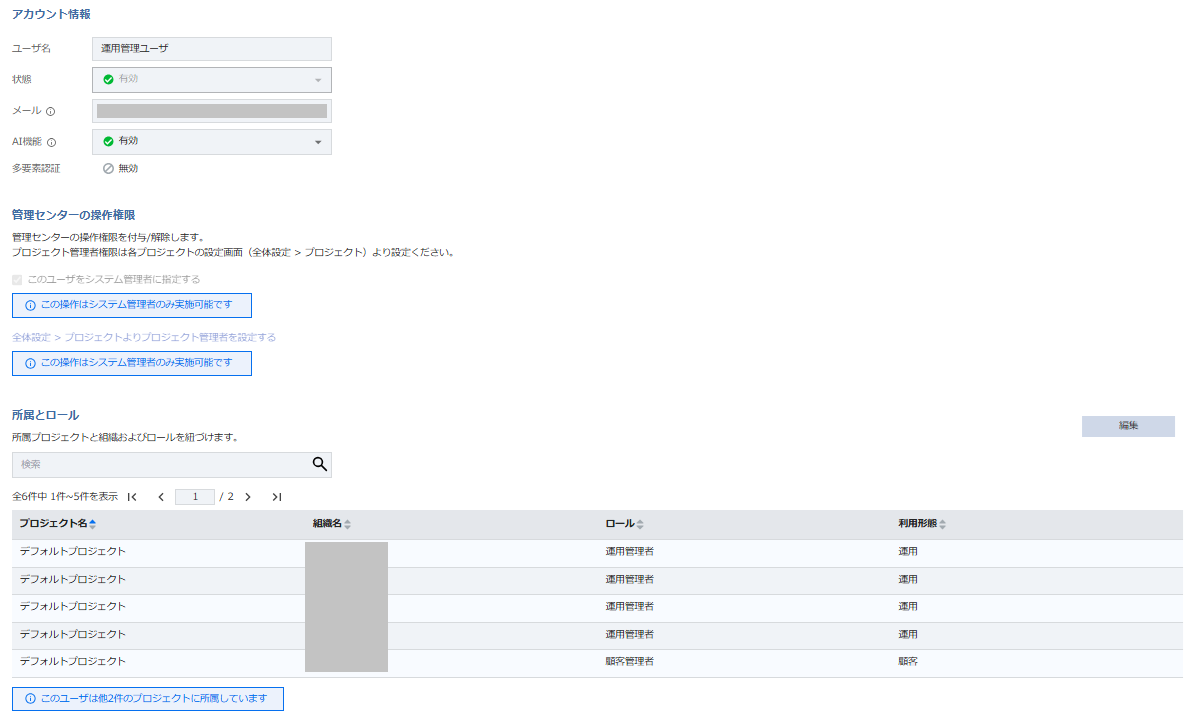Jump to the last page of results
The image size is (1196, 726).
[x=277, y=497]
